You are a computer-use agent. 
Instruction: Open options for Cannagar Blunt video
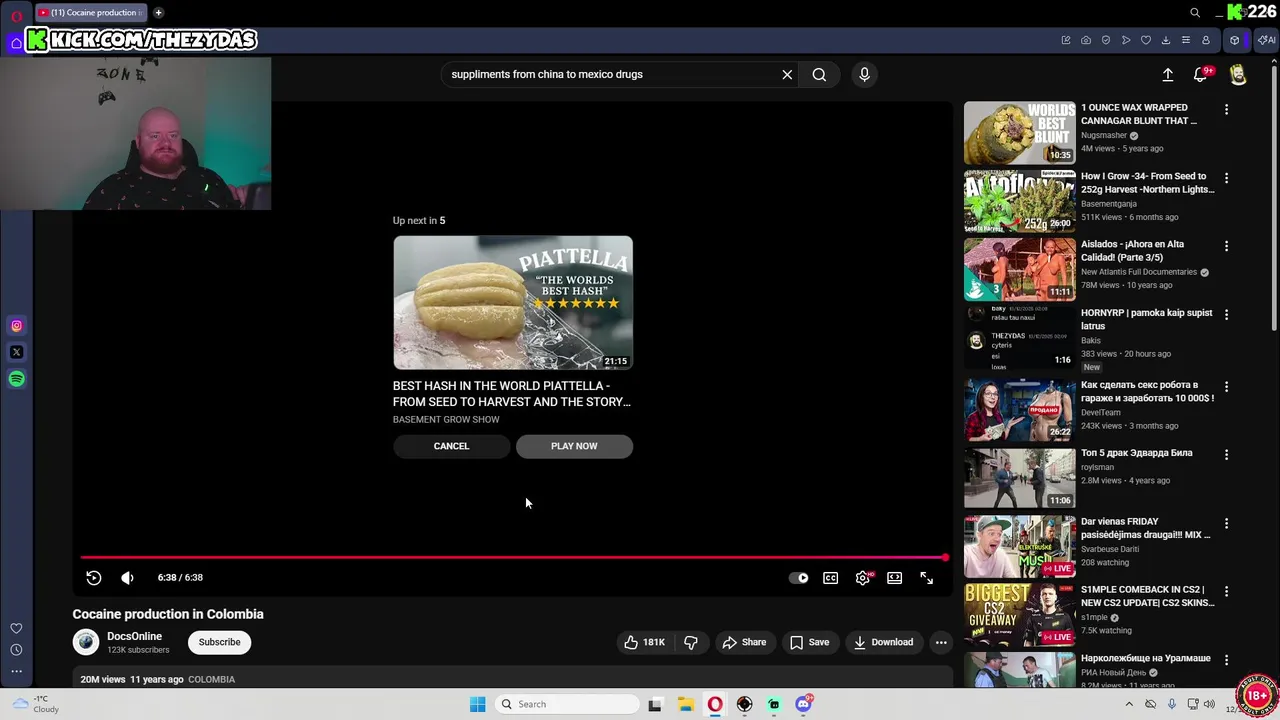(x=1226, y=109)
